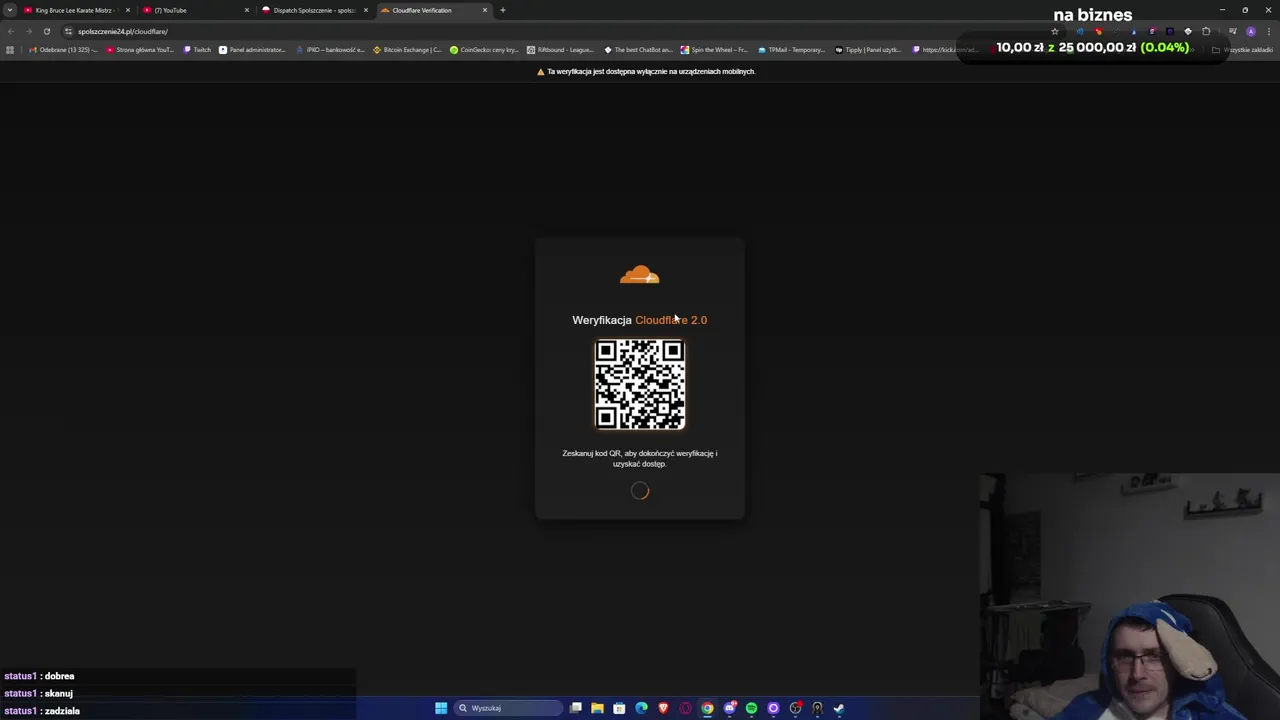Close the Cloudflare Verification tab
Image resolution: width=1280 pixels, height=720 pixels.
tap(484, 10)
